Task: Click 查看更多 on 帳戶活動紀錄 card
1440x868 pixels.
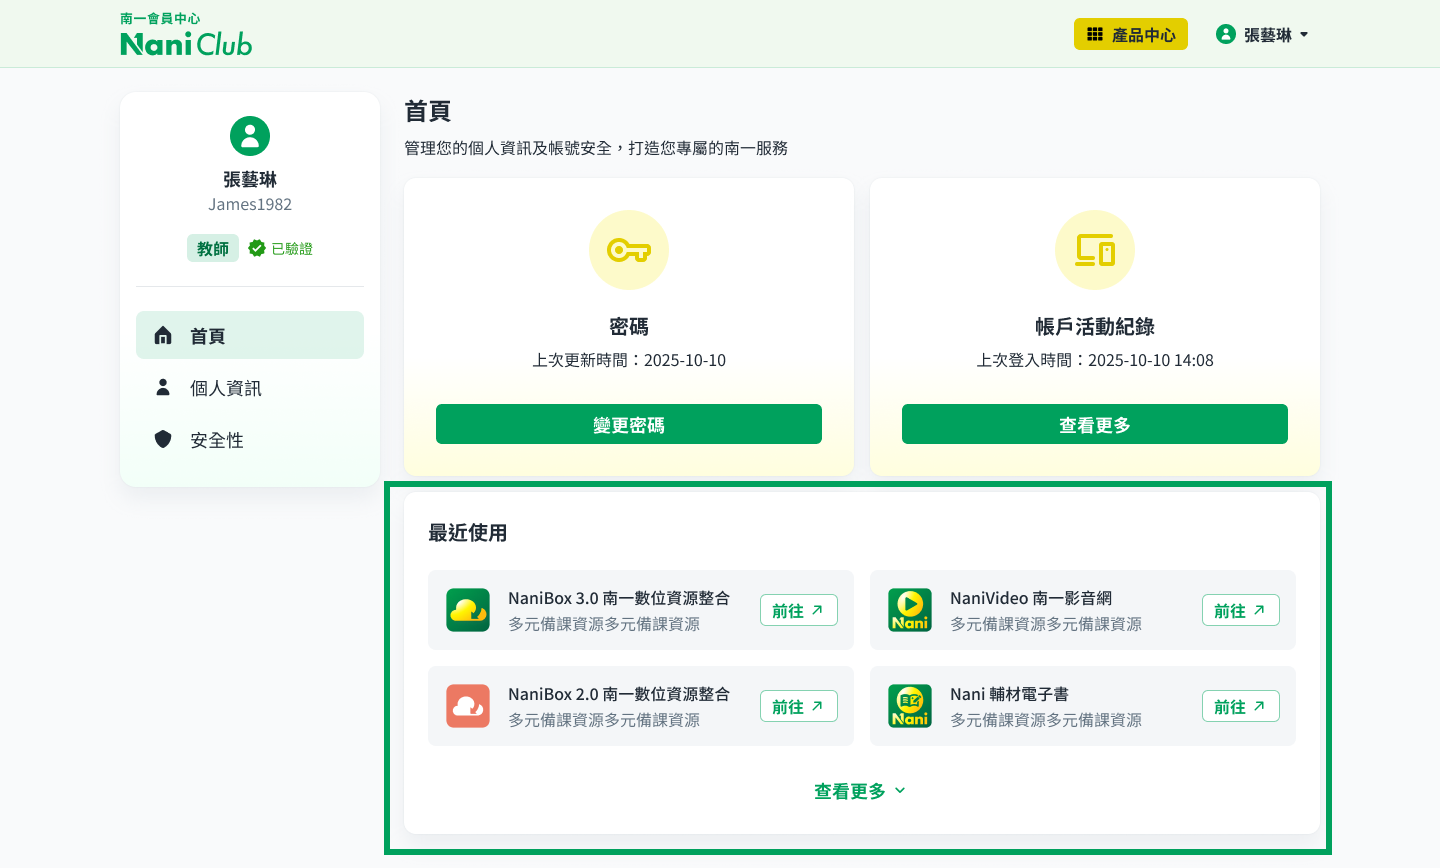Action: (1095, 424)
